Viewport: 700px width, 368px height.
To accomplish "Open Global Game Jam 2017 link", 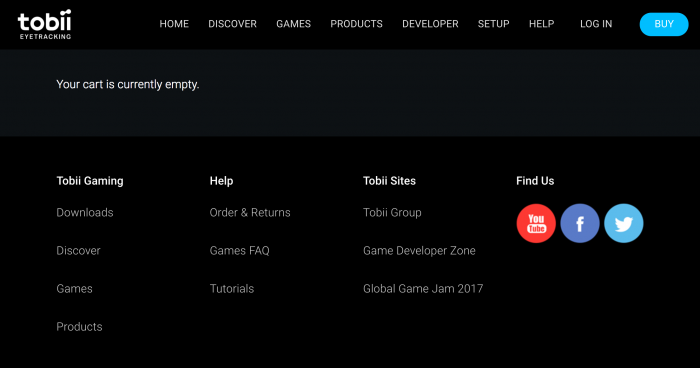I will pos(423,289).
